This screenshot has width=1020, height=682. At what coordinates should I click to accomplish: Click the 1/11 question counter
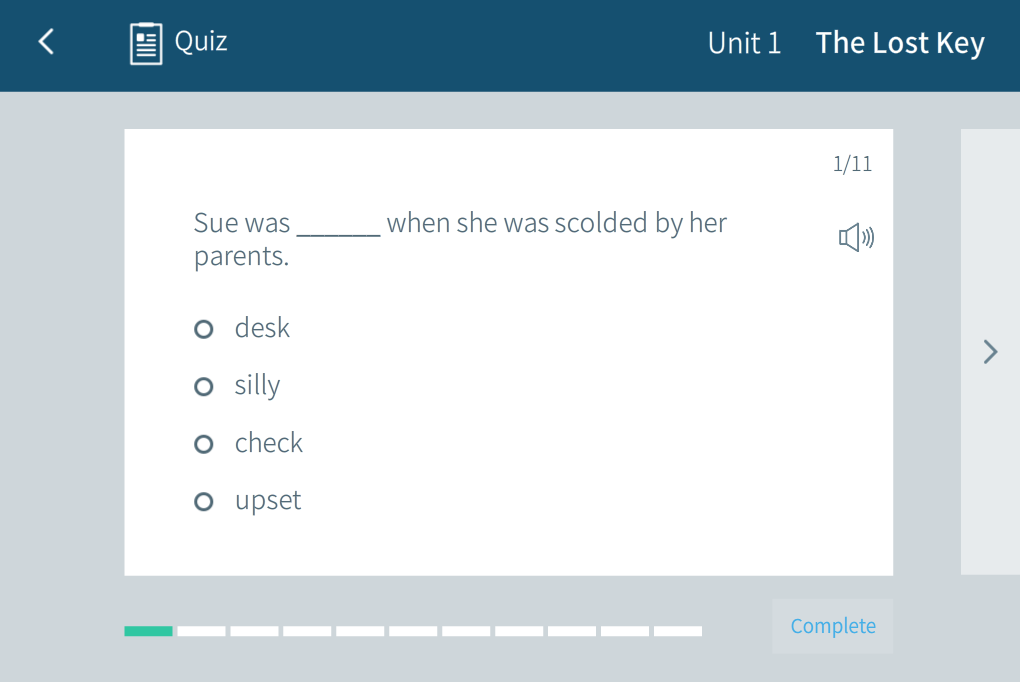[x=852, y=164]
